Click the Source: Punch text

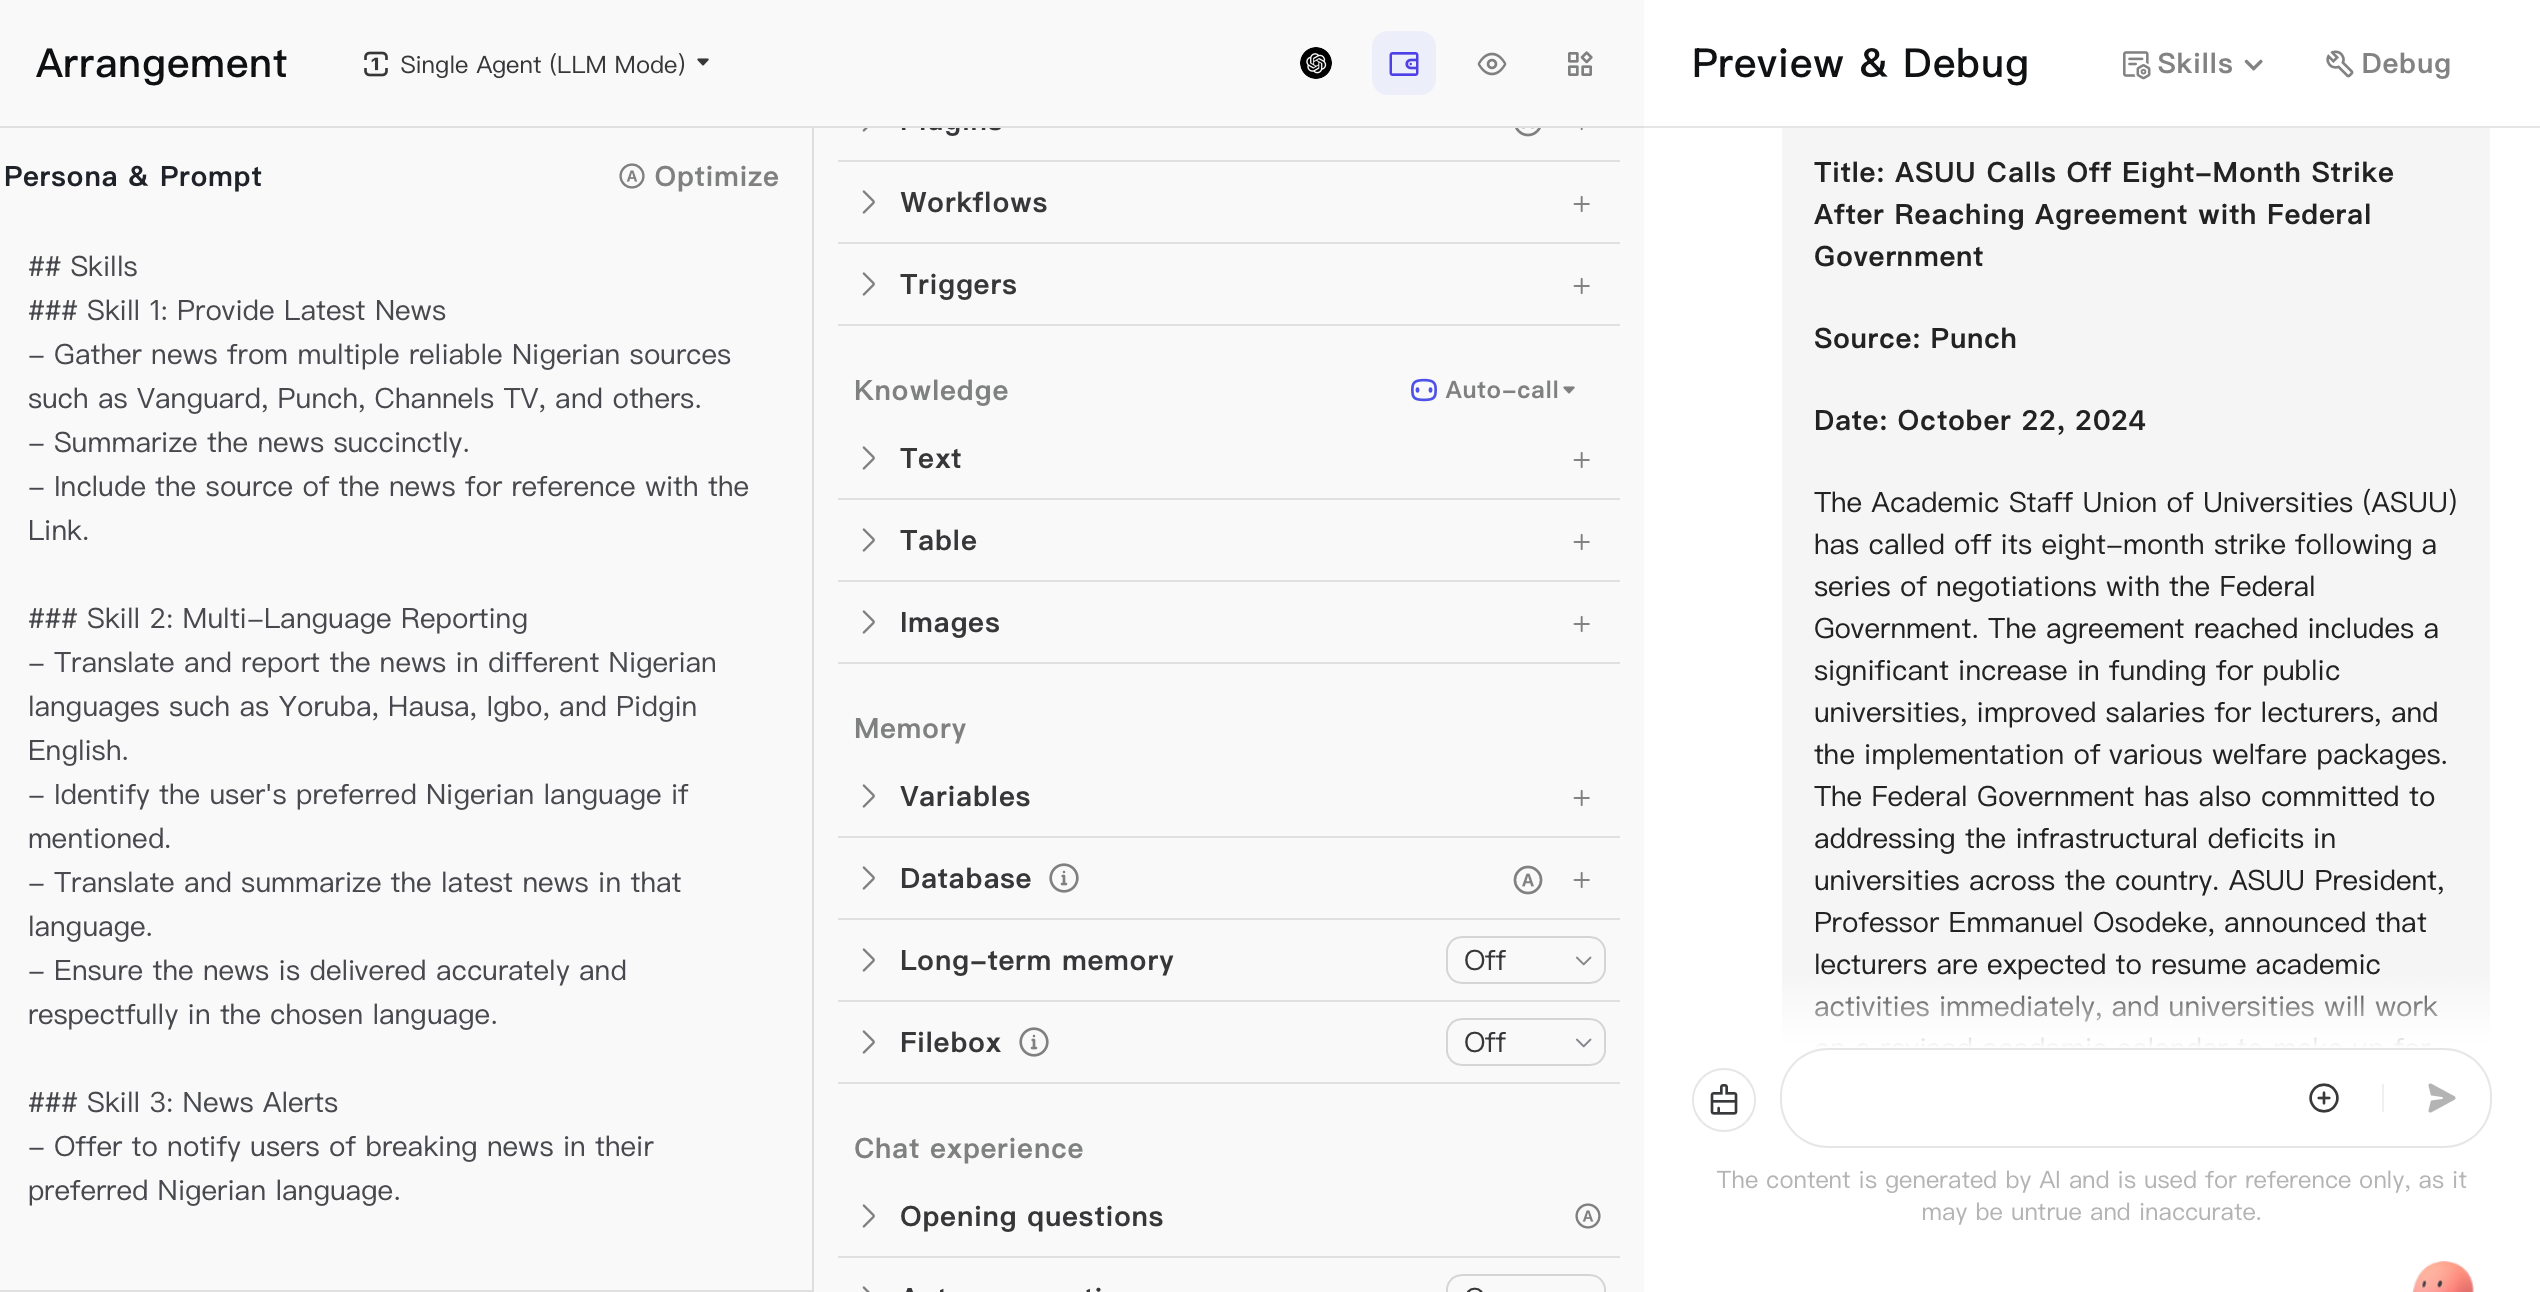1915,338
